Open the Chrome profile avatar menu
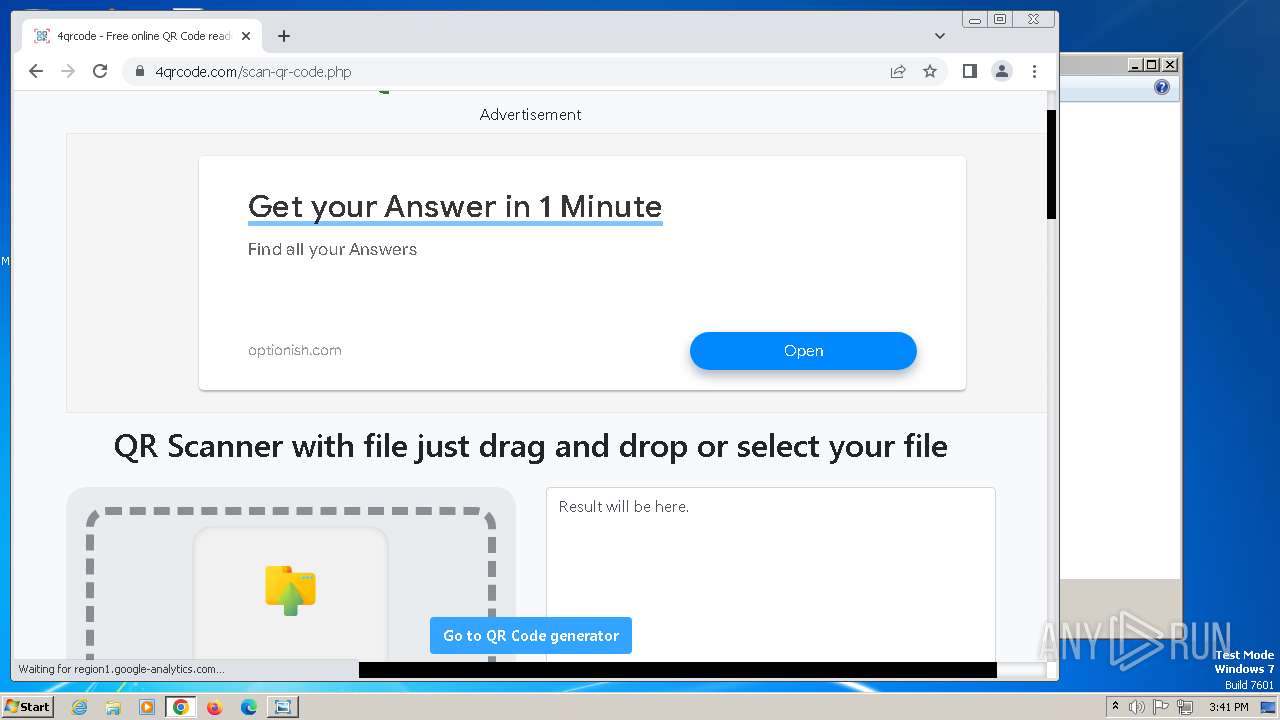Viewport: 1280px width, 720px height. 1001,71
